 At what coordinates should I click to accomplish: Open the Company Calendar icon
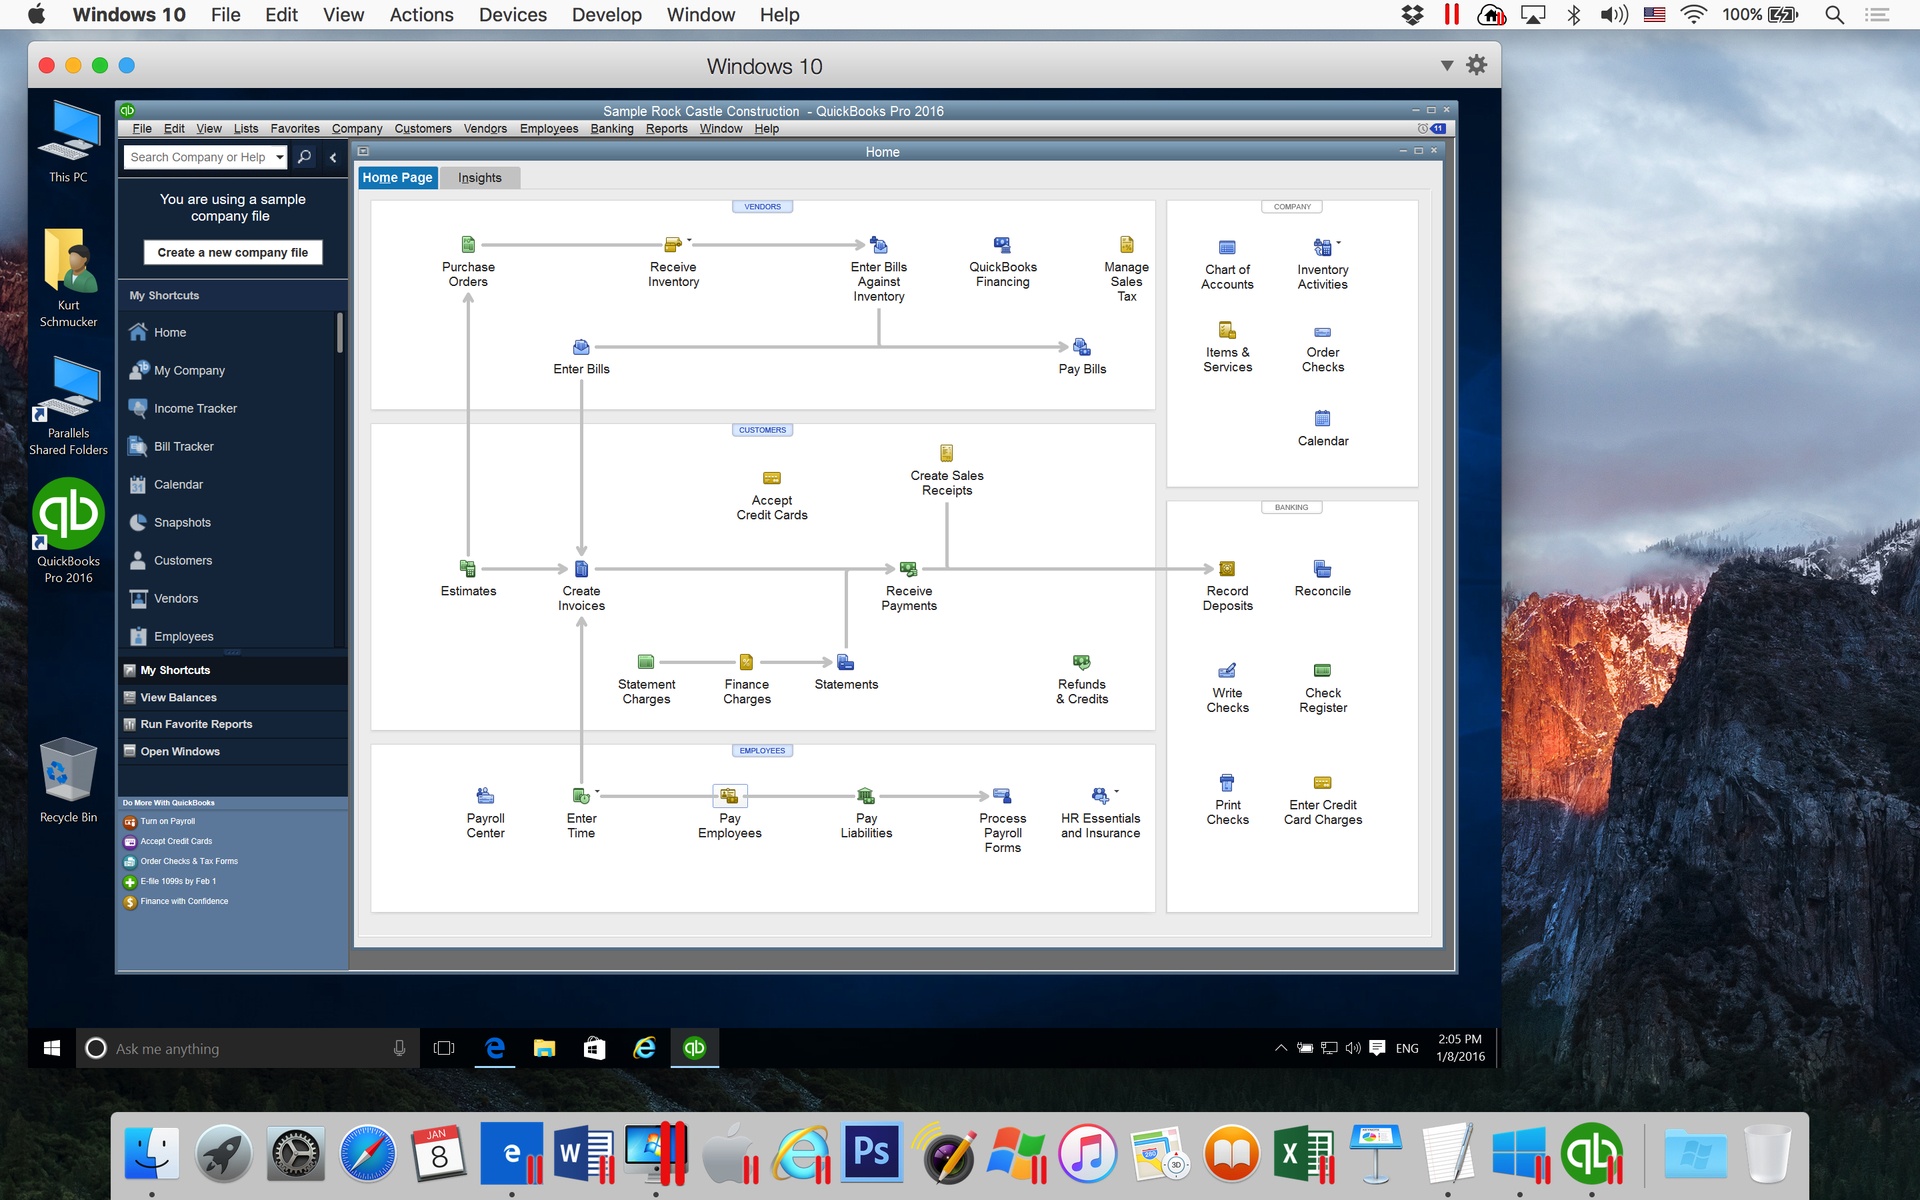click(x=1322, y=418)
